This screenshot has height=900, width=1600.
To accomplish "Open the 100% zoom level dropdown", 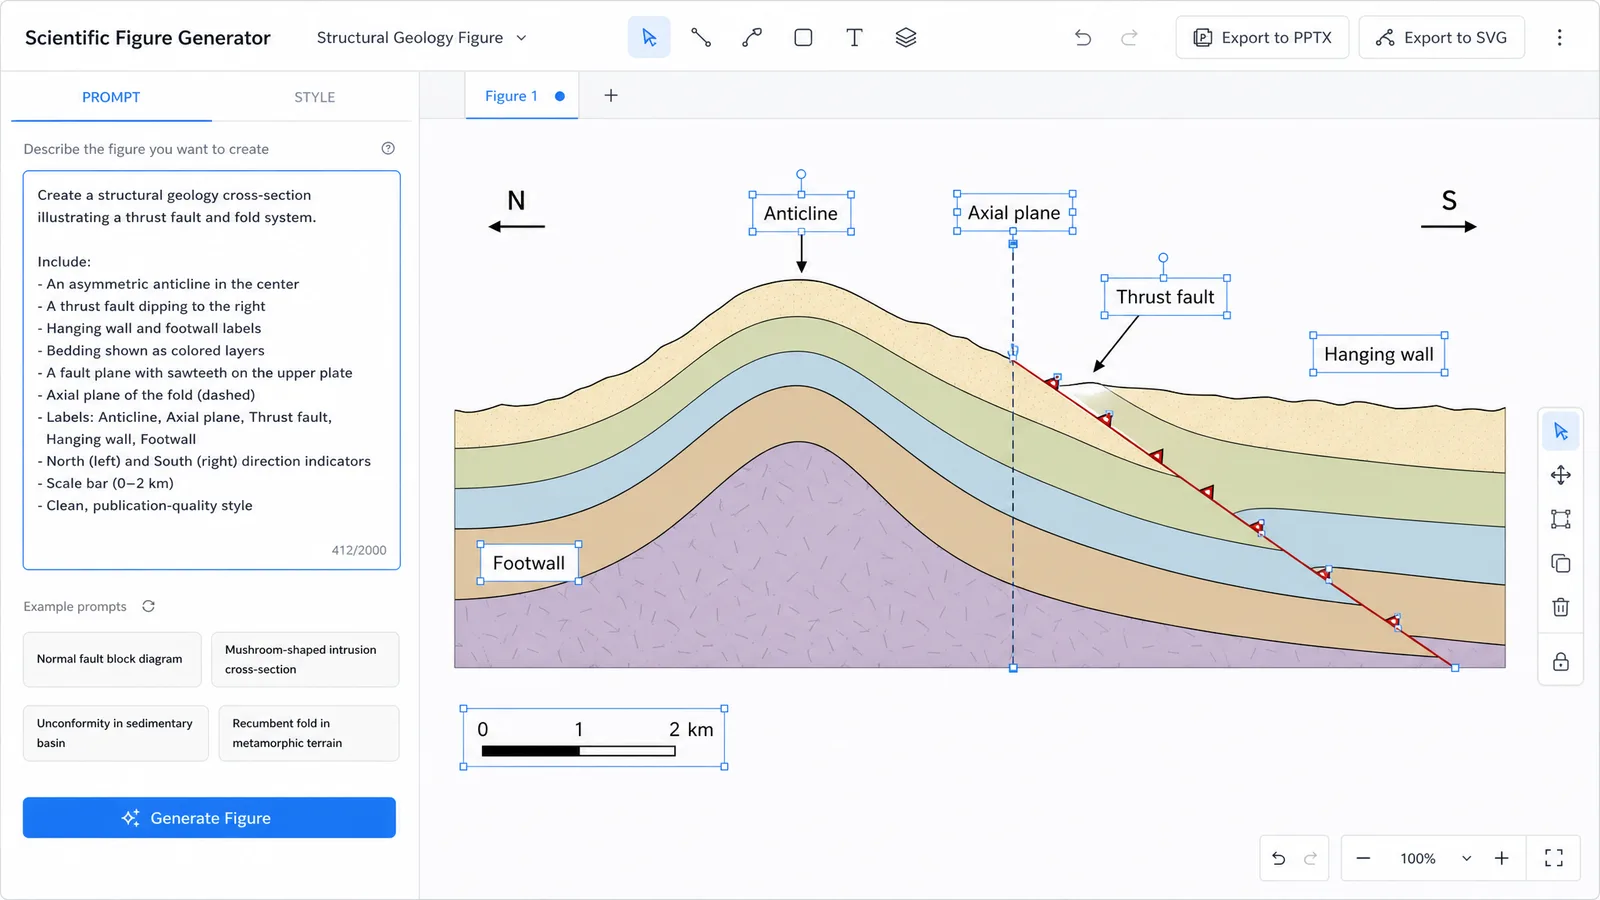I will click(x=1435, y=858).
